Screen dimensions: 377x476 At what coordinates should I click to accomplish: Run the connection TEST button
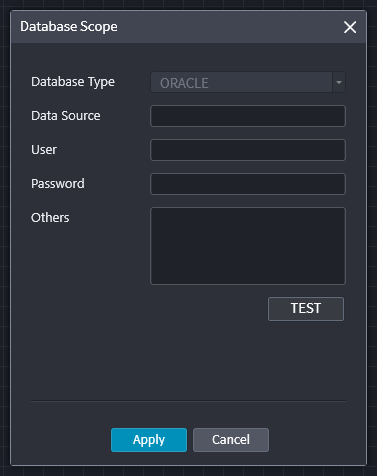click(x=306, y=309)
